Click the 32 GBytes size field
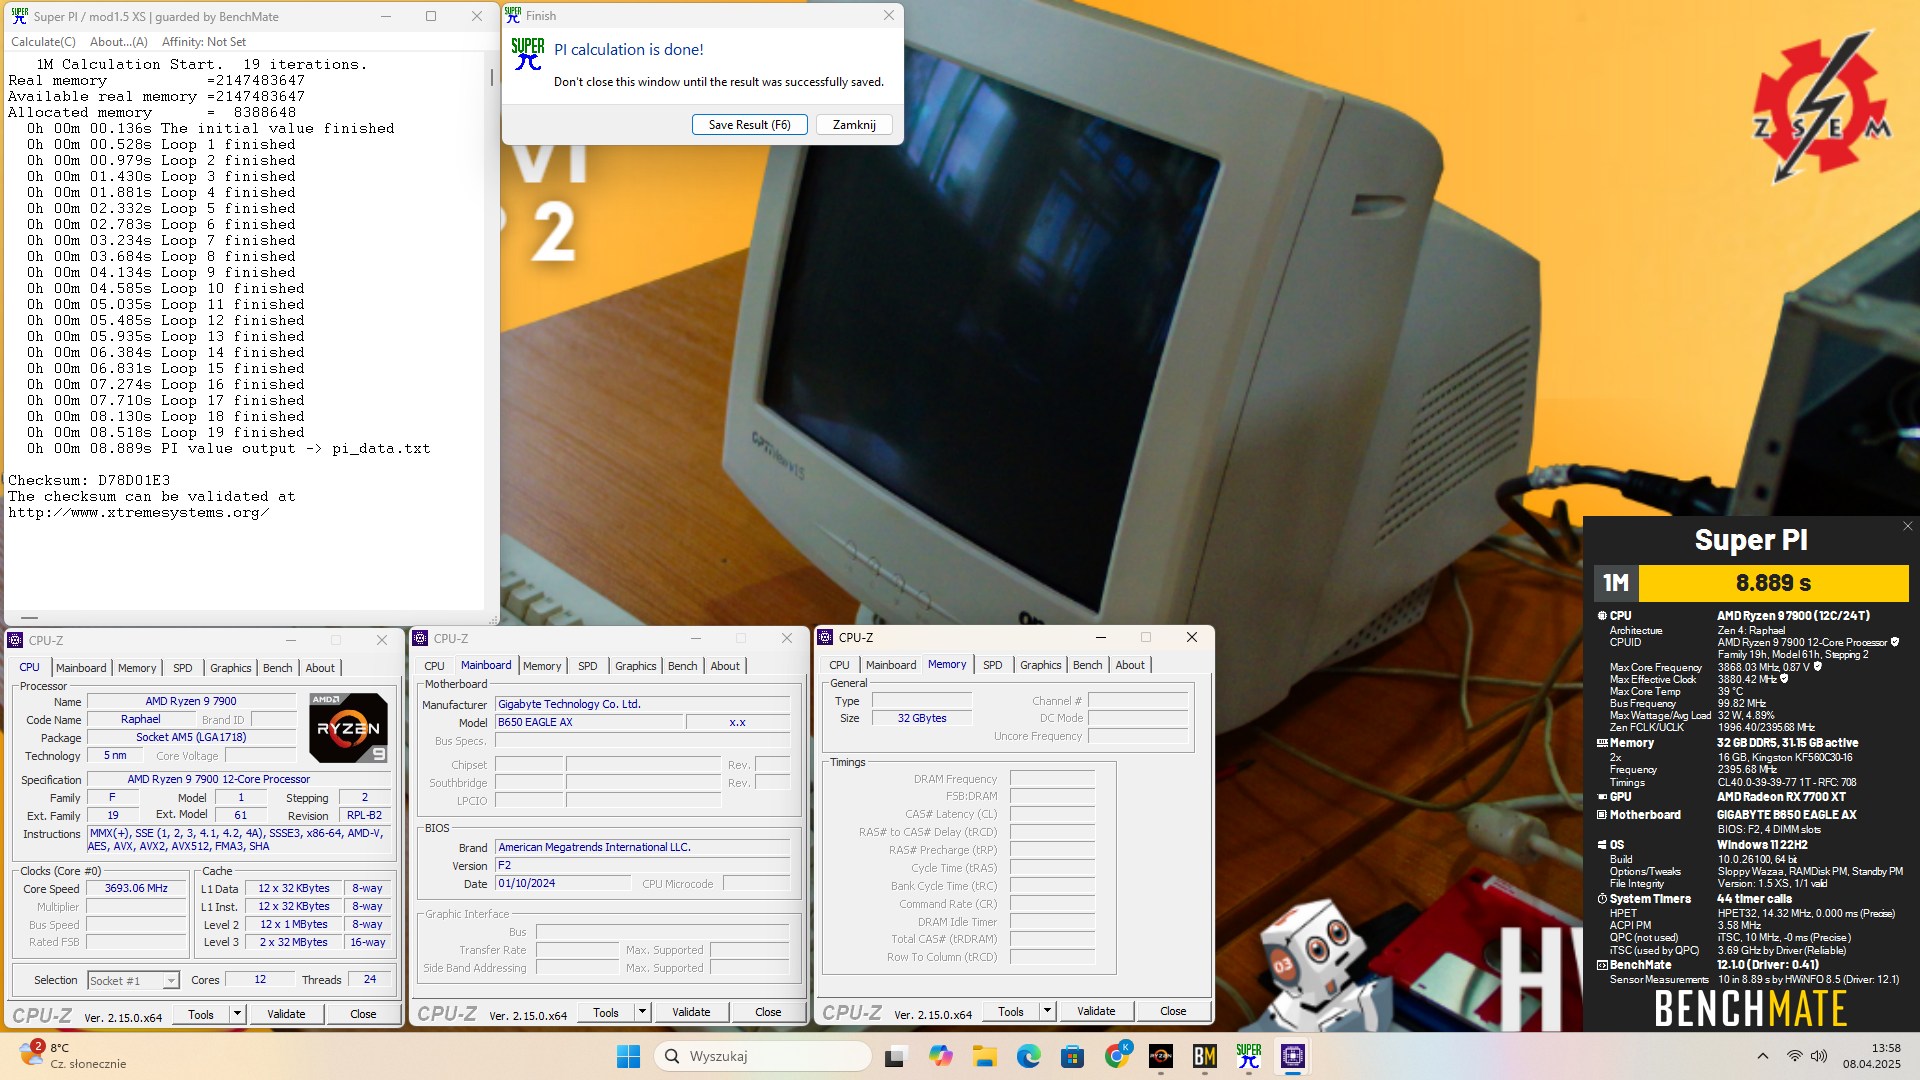This screenshot has height=1080, width=1920. coord(921,718)
